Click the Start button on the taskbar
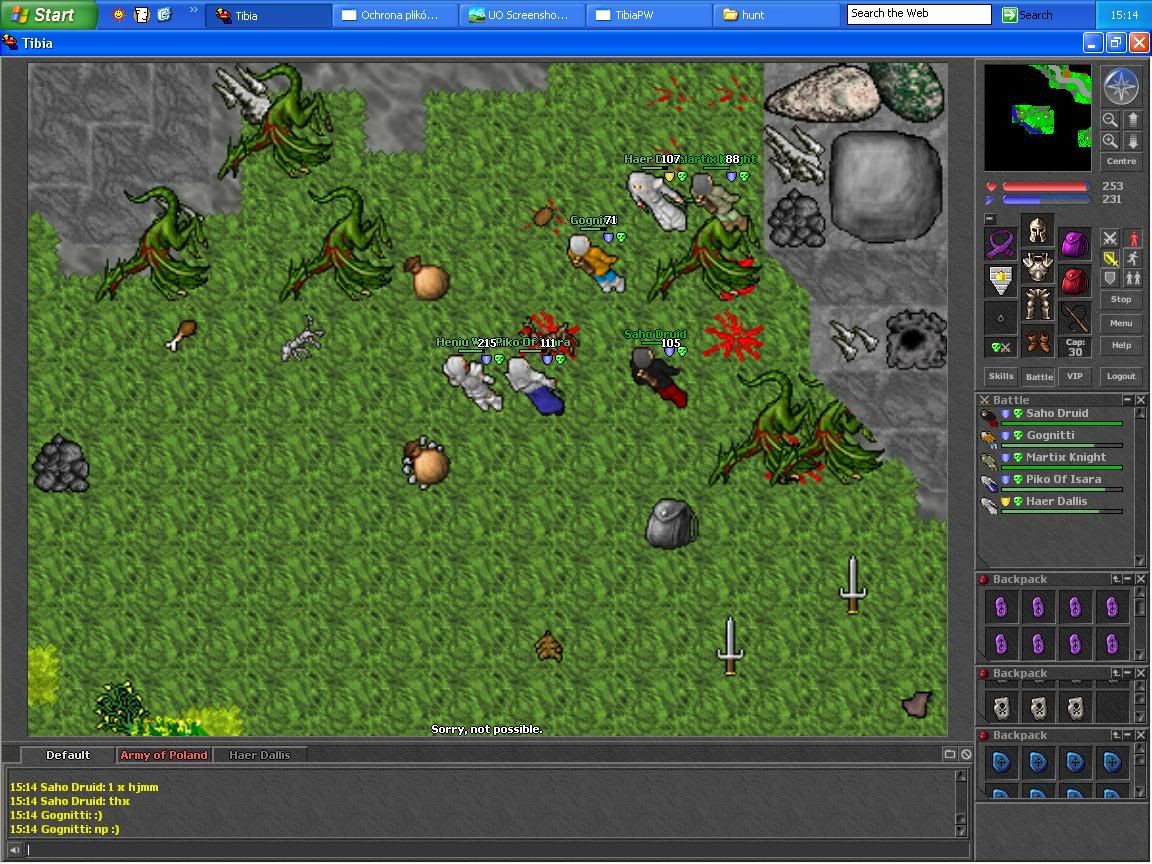Viewport: 1152px width, 864px height. [x=48, y=15]
